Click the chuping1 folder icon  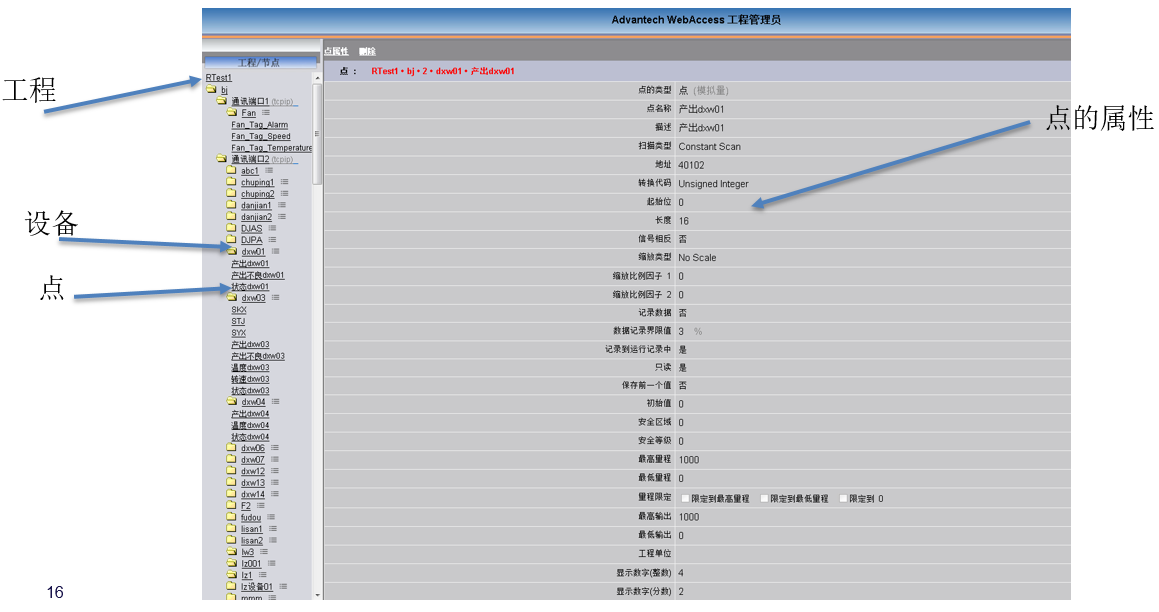231,182
